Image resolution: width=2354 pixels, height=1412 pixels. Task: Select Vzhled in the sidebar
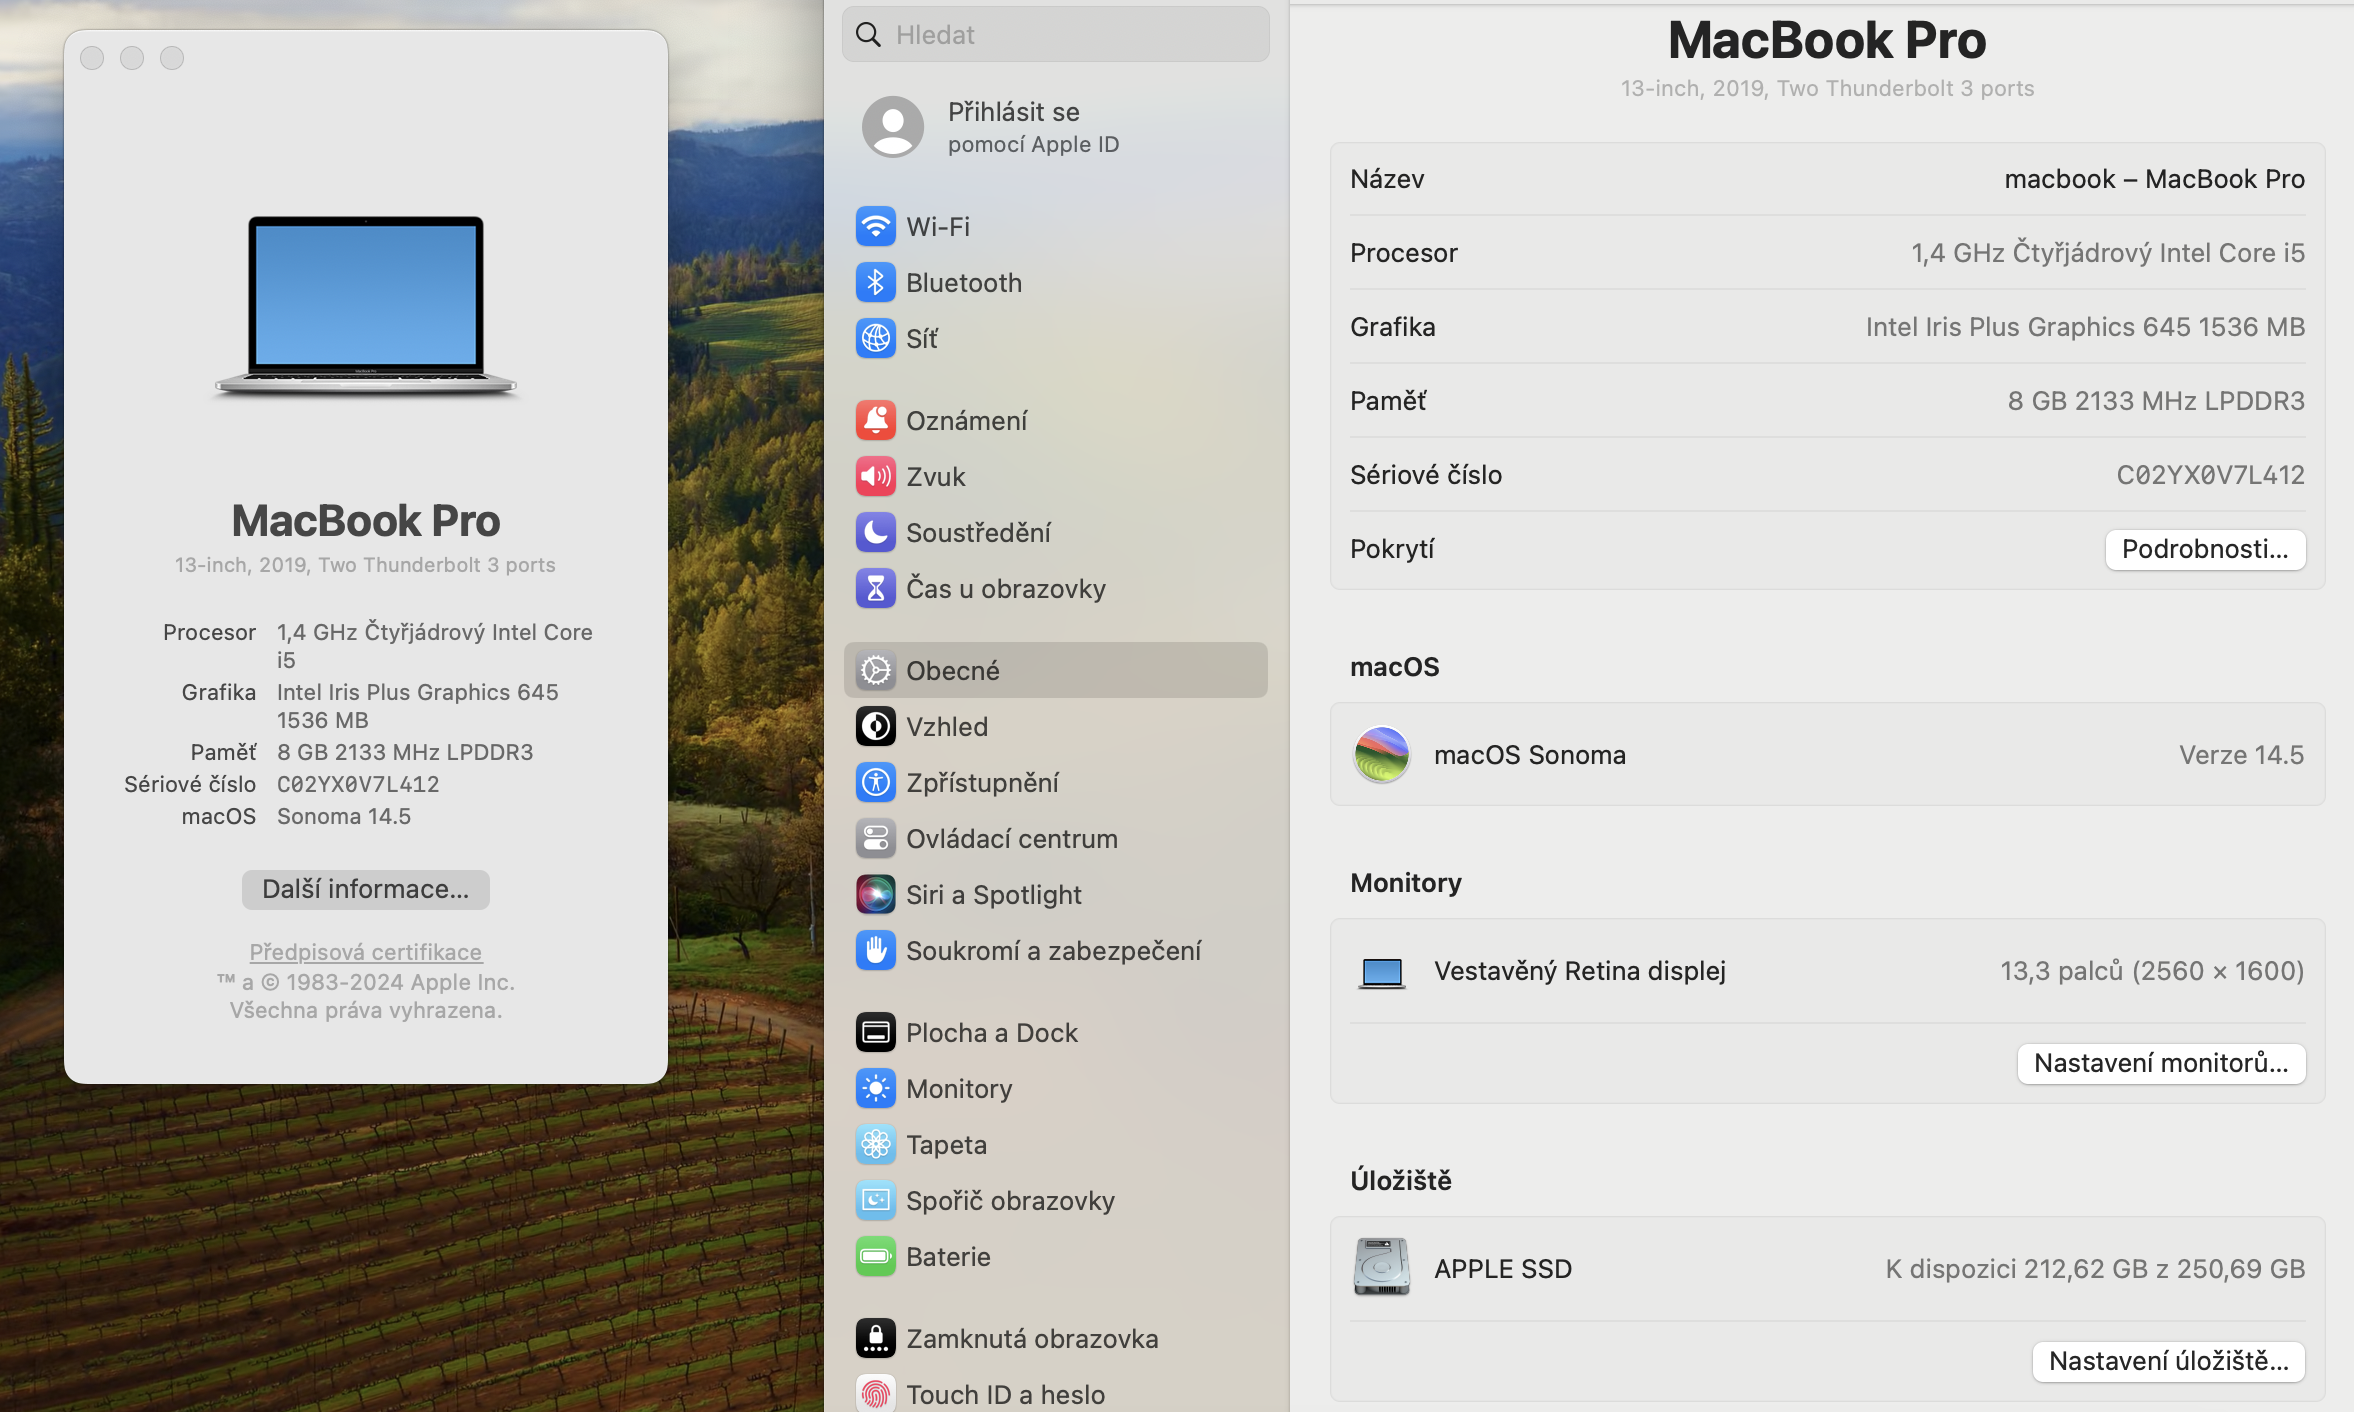tap(946, 727)
